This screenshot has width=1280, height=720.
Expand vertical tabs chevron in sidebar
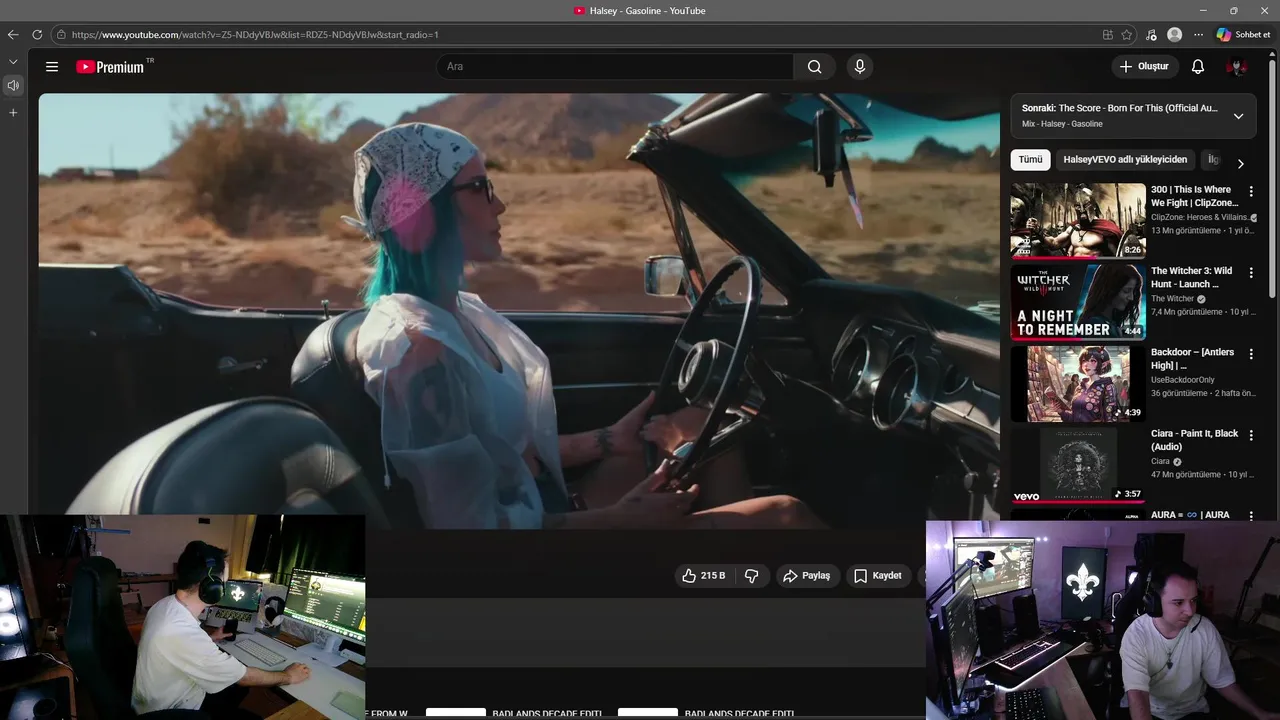pos(13,62)
